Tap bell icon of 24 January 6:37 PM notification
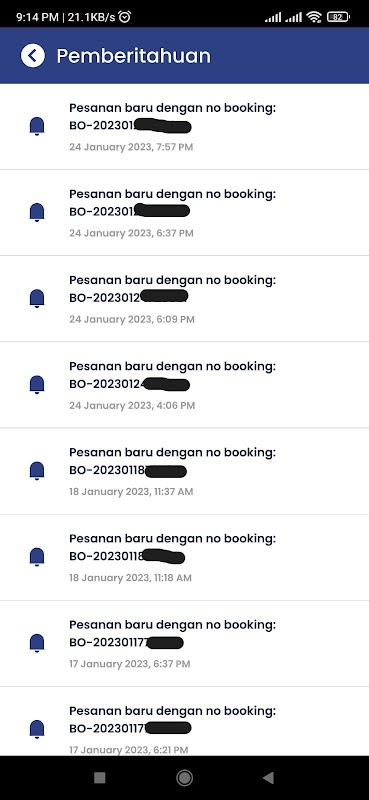 [37, 212]
